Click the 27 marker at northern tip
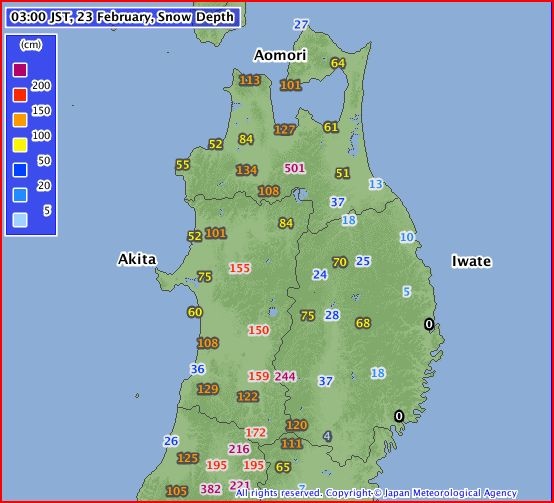Image resolution: width=554 pixels, height=503 pixels. click(301, 25)
